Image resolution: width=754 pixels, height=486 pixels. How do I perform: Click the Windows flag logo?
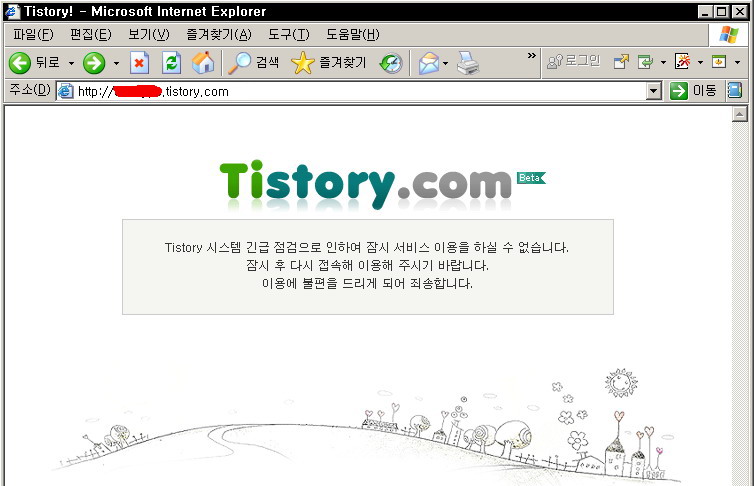[728, 35]
